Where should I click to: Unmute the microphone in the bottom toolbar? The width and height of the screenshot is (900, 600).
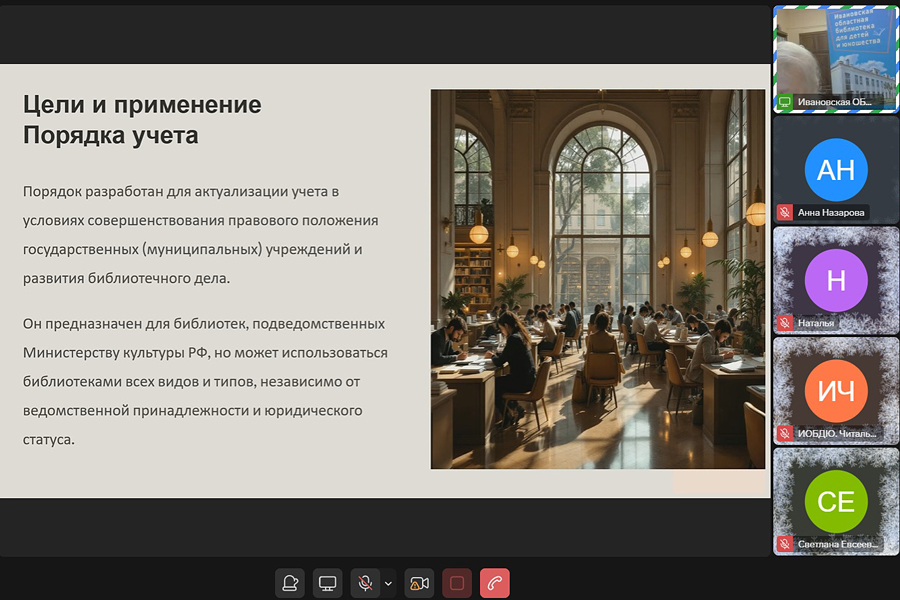pyautogui.click(x=366, y=583)
